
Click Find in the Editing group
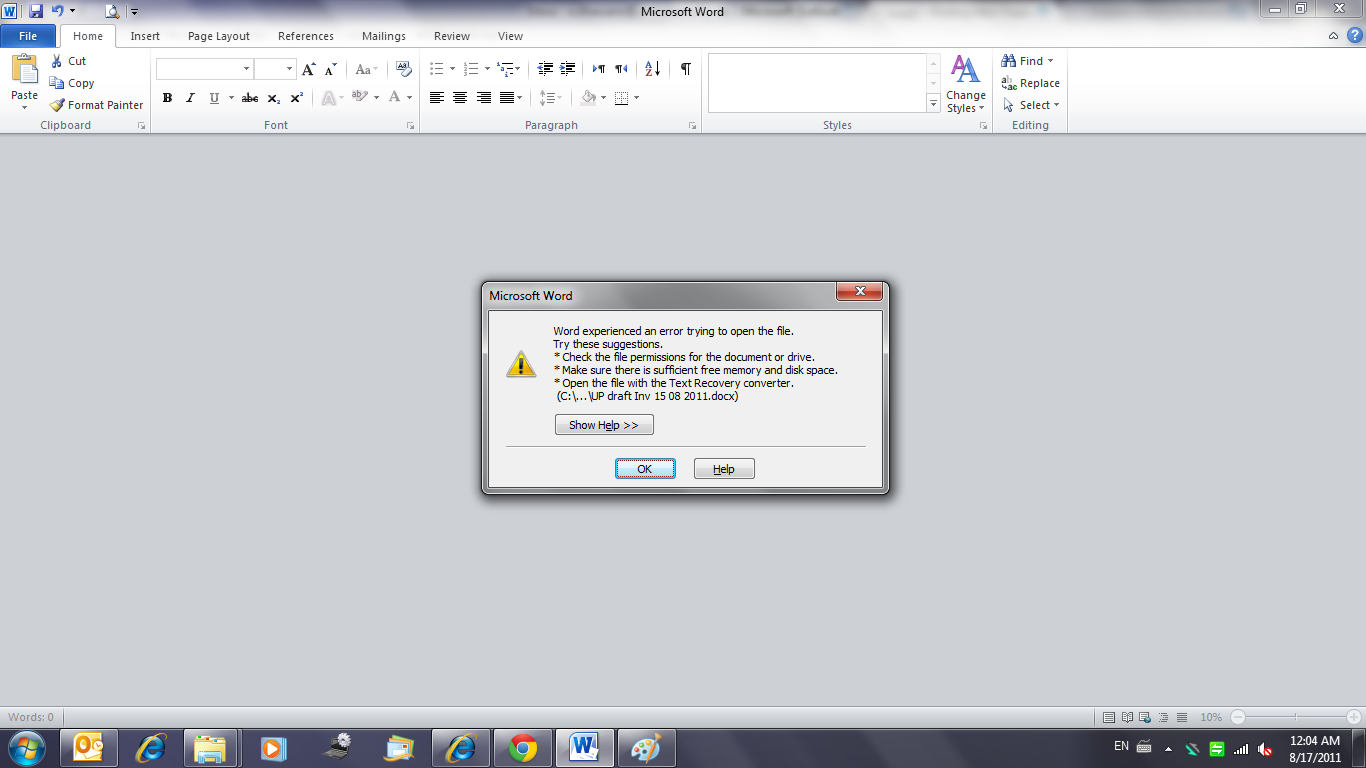tap(1029, 61)
